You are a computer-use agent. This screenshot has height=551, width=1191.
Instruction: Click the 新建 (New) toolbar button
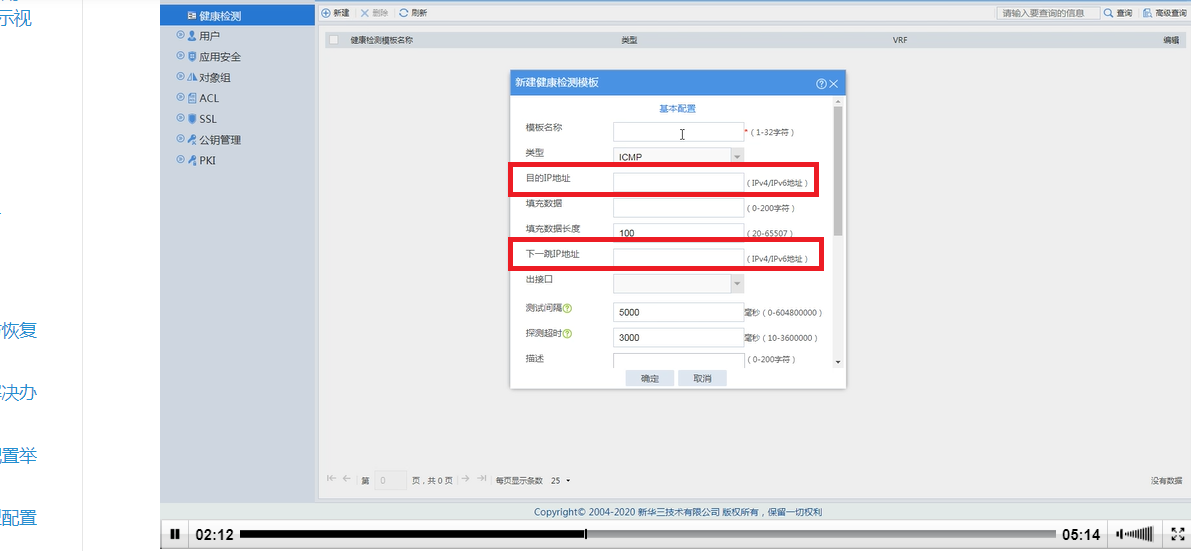tap(336, 13)
